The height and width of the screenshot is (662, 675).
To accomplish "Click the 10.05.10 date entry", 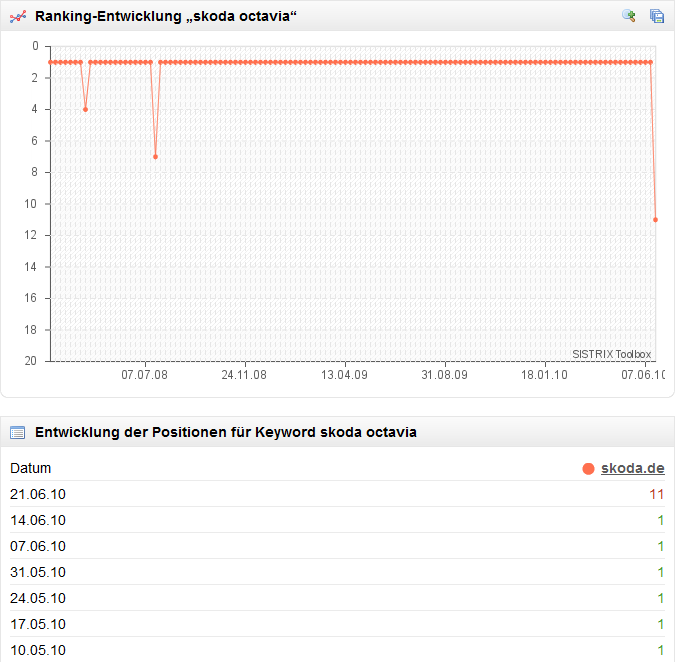I will pos(38,650).
